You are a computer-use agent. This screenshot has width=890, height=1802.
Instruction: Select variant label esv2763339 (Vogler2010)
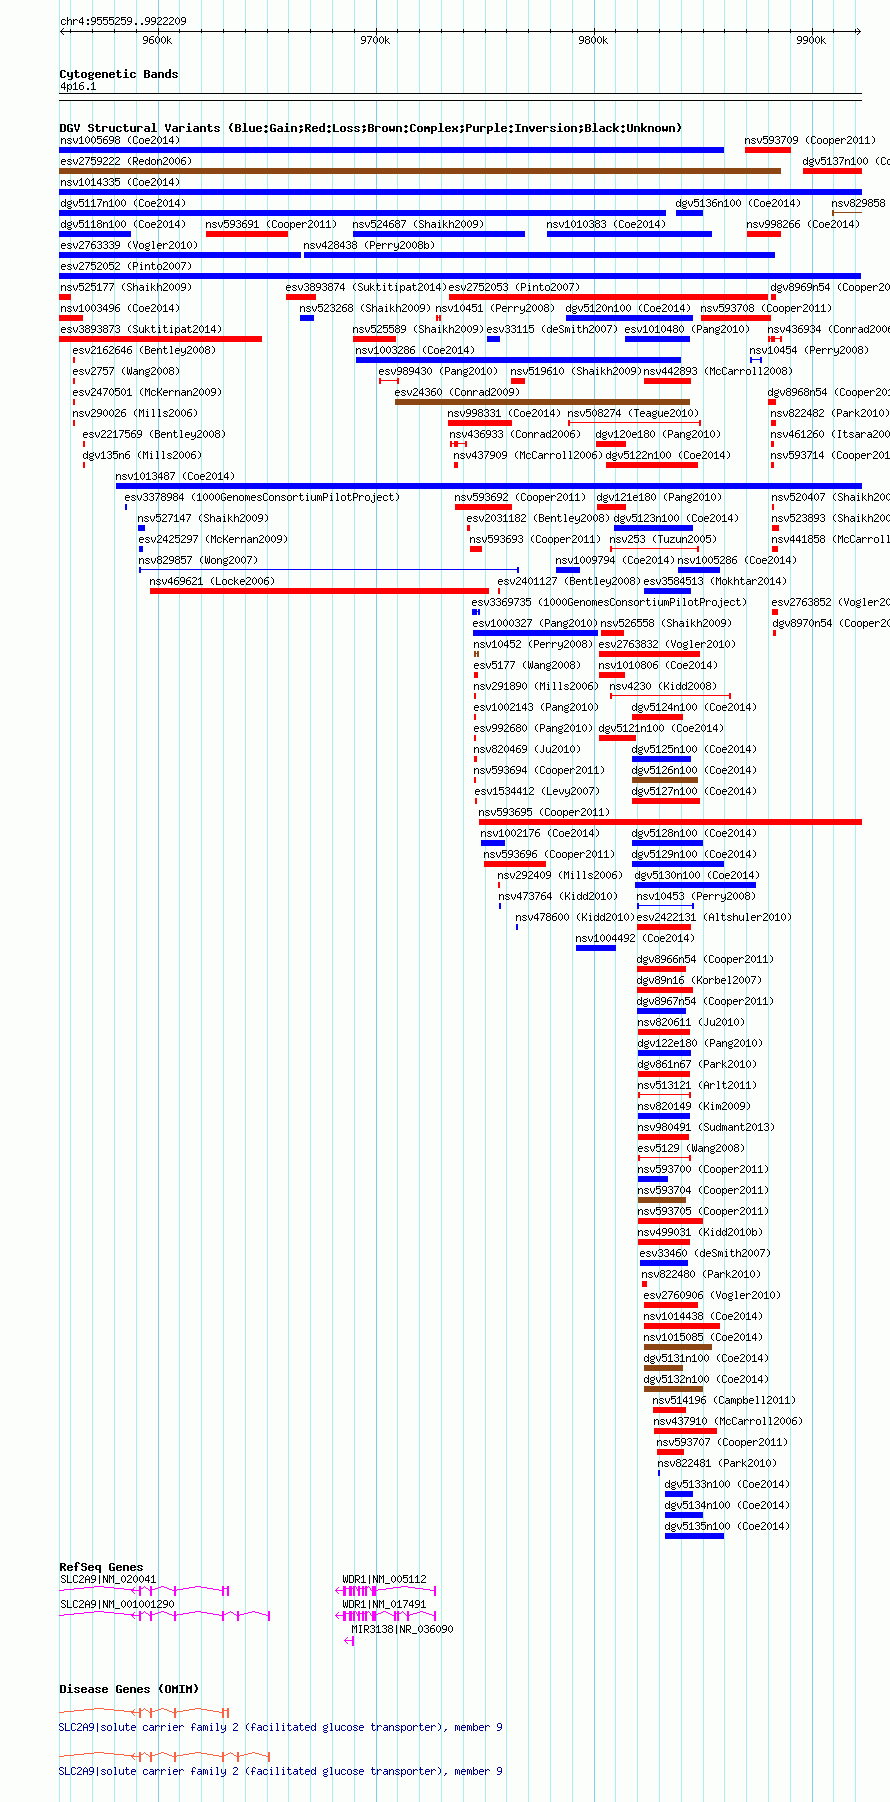pos(129,245)
